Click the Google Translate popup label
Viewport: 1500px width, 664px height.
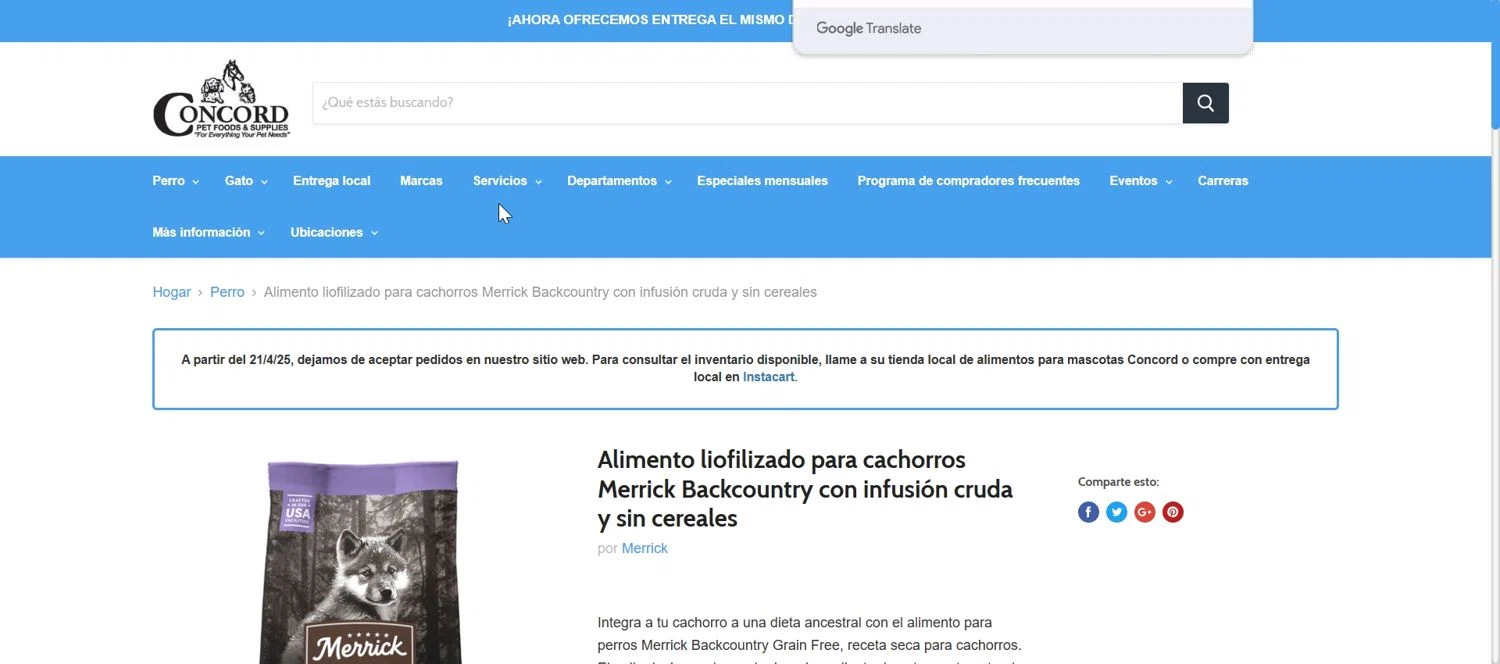[x=869, y=28]
